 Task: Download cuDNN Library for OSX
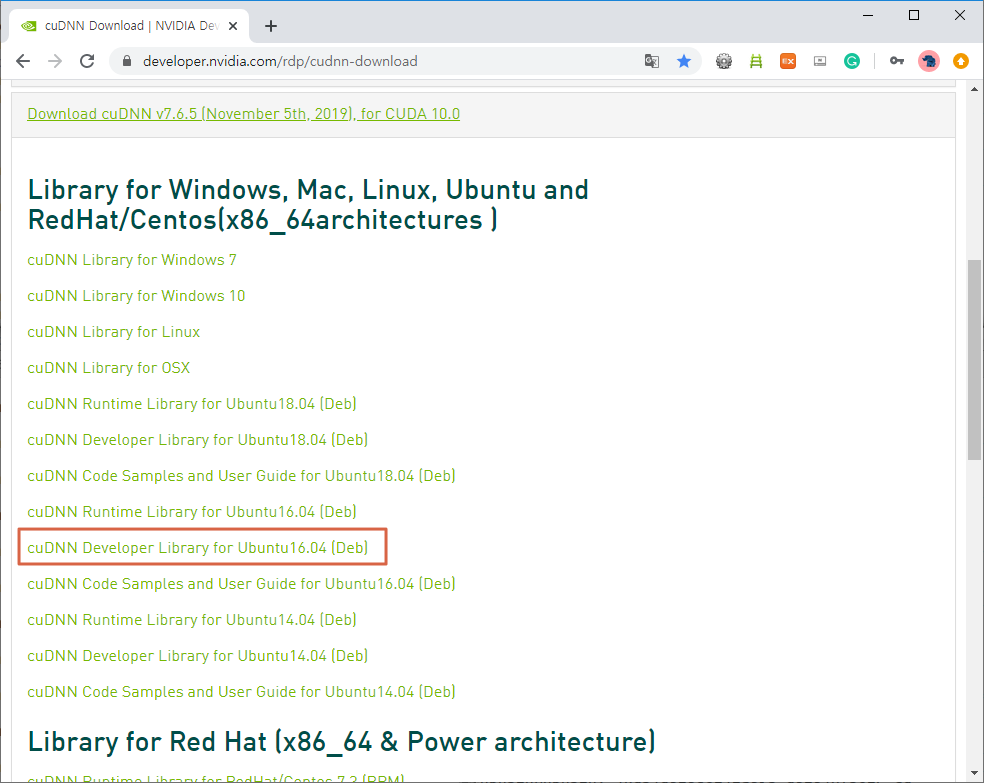(109, 368)
